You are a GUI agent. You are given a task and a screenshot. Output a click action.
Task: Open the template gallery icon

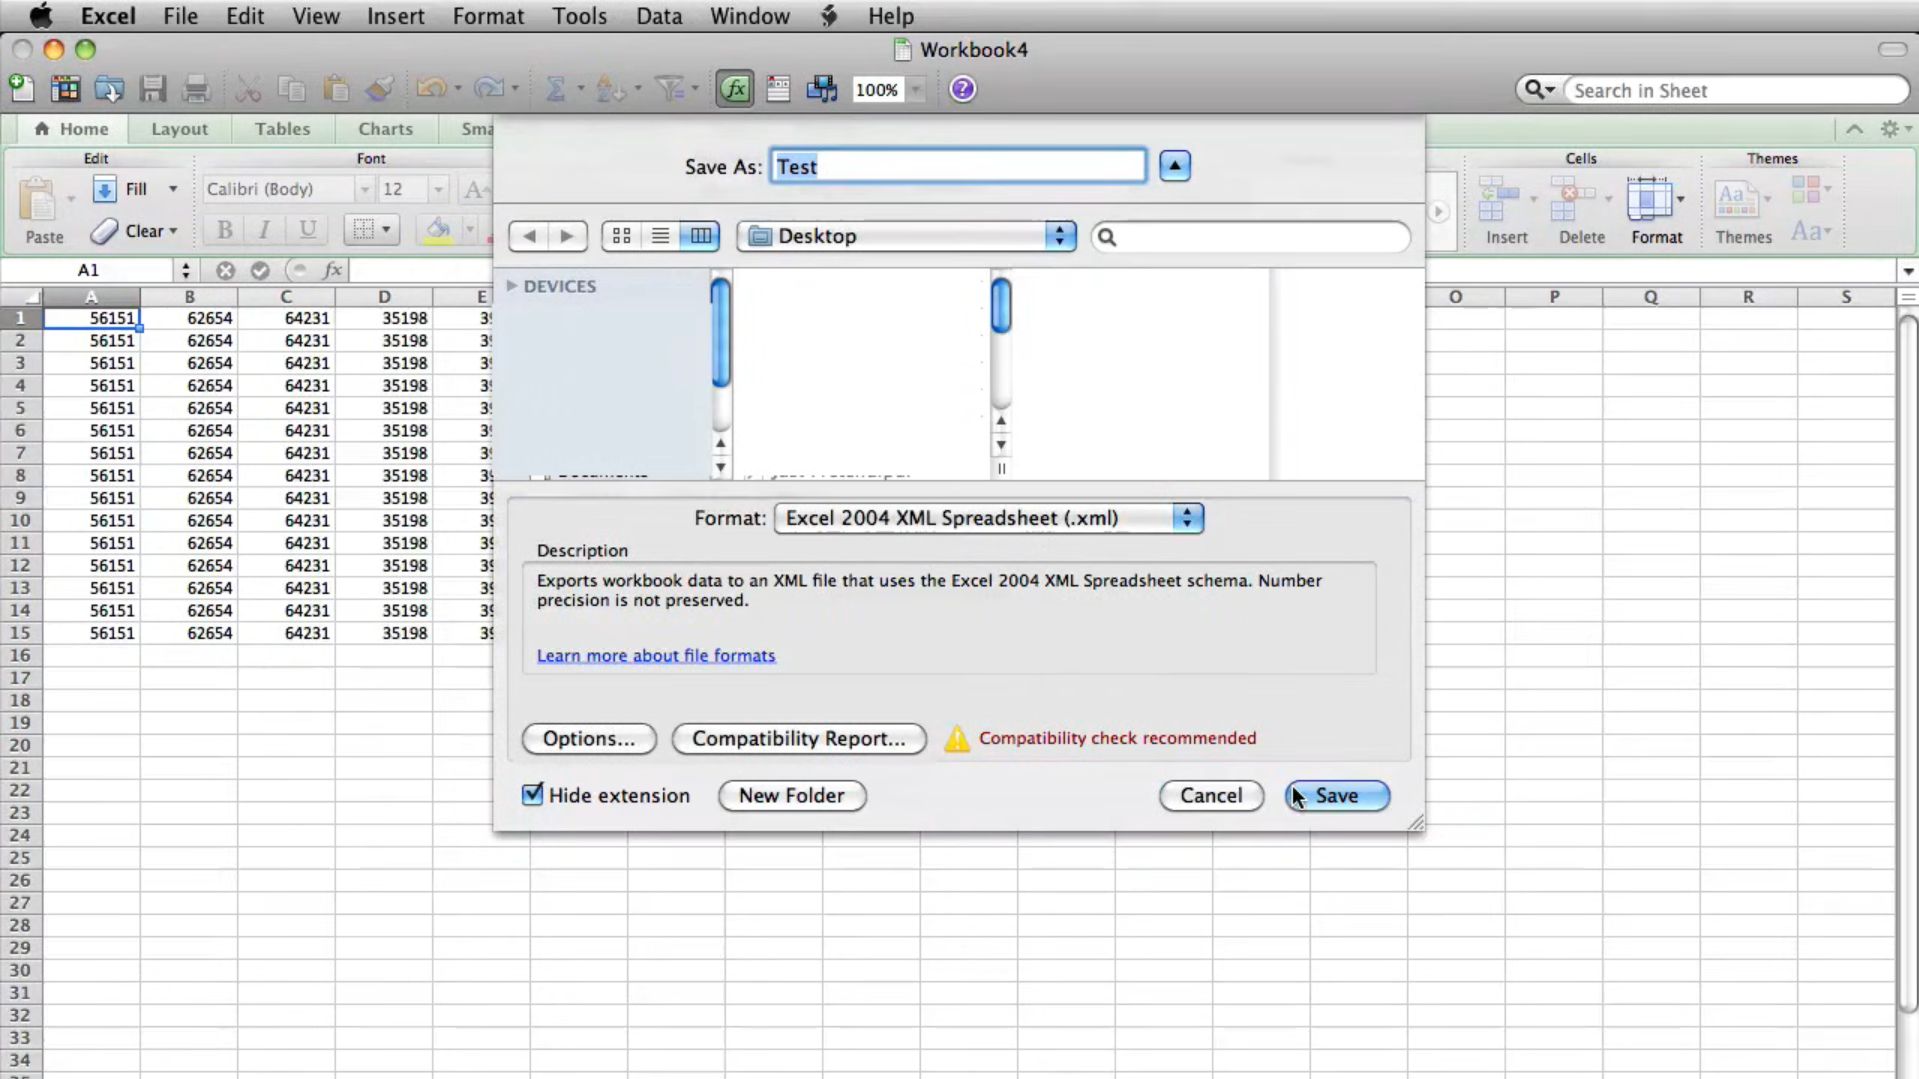[x=65, y=89]
